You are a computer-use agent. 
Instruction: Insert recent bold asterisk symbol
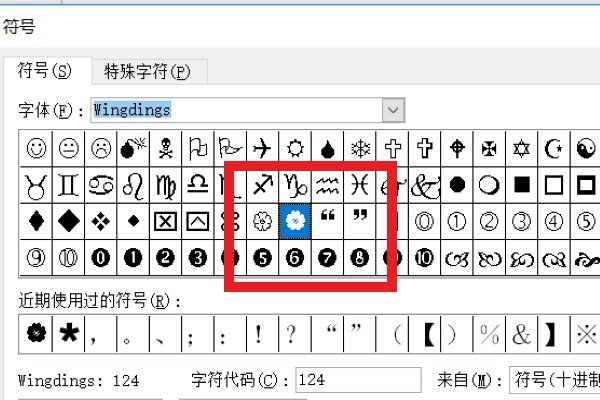[68, 334]
